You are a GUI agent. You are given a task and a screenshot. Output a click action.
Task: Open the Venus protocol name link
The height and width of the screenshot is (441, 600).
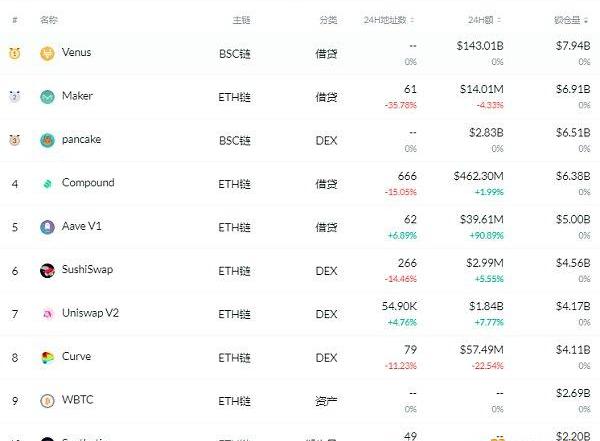(x=76, y=52)
